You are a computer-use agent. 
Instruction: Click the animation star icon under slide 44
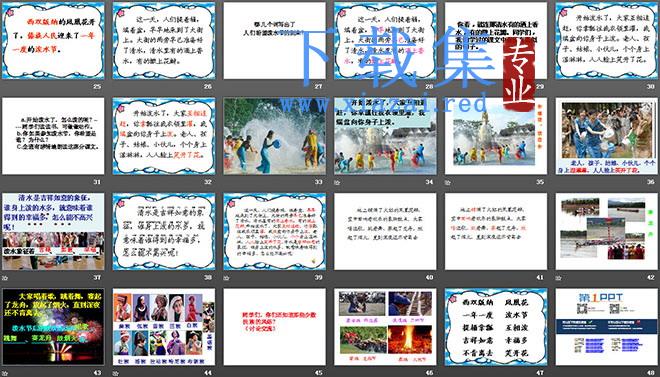(x=115, y=373)
